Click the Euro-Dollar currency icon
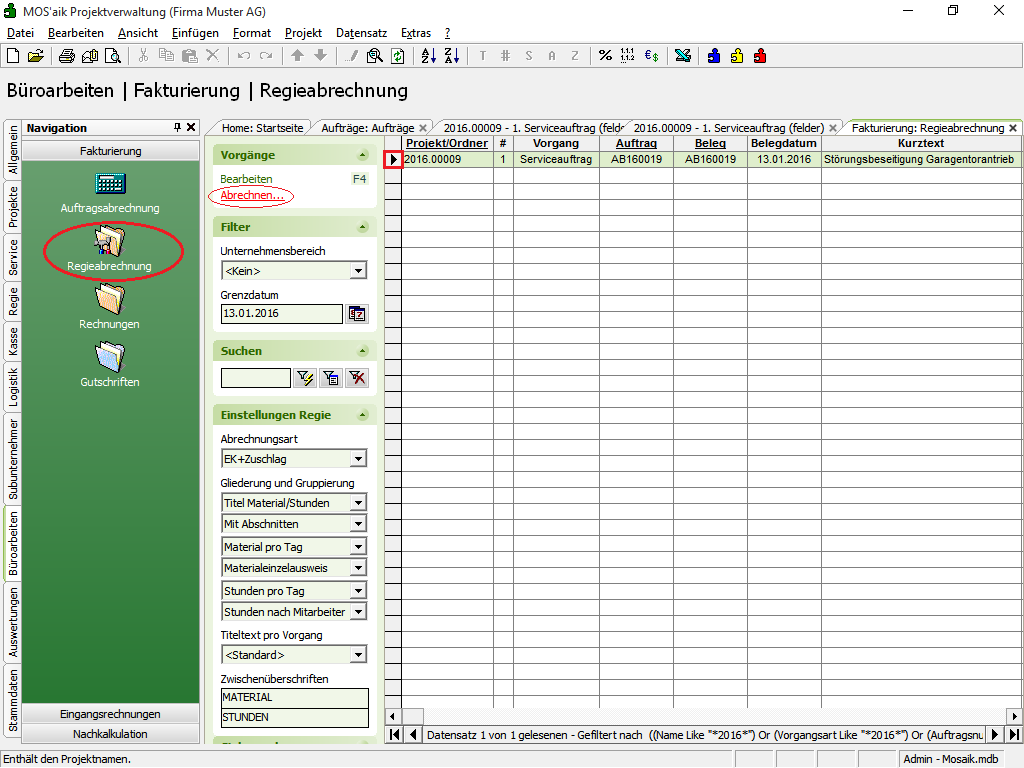1024x768 pixels. (651, 56)
